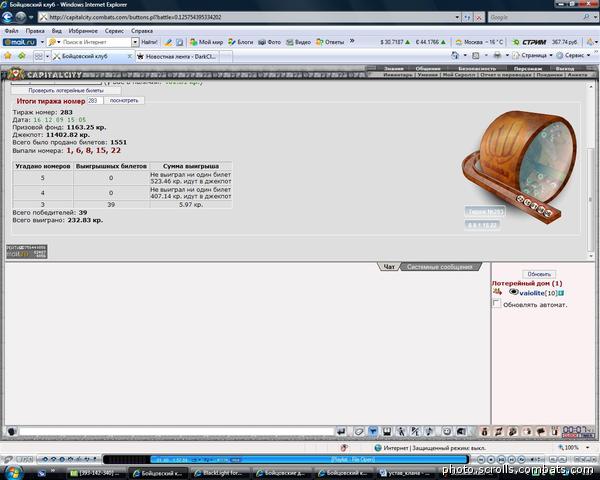This screenshot has width=600, height=480.
Task: Click the stop button on media player bar
Action: (x=491, y=459)
